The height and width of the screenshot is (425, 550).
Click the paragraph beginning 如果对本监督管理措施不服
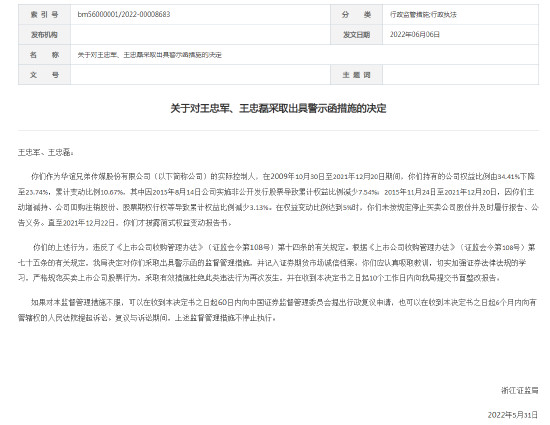[277, 310]
